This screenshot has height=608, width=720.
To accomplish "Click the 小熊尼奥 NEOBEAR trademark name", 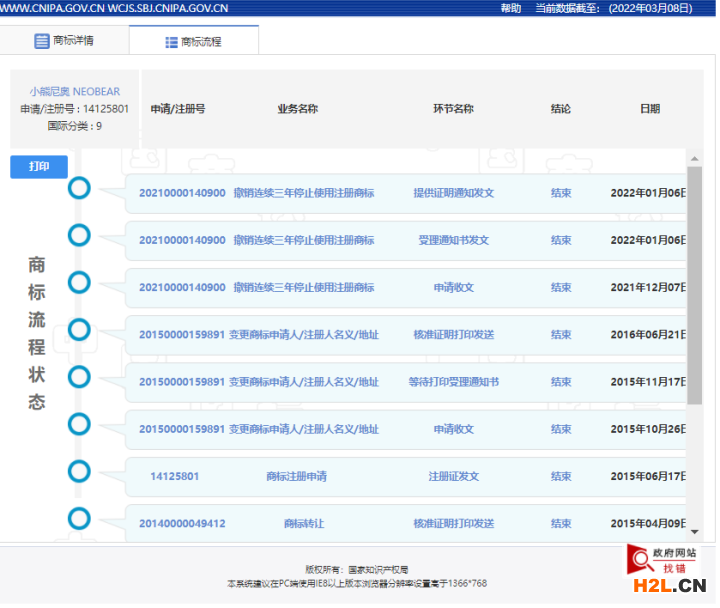I will [74, 91].
